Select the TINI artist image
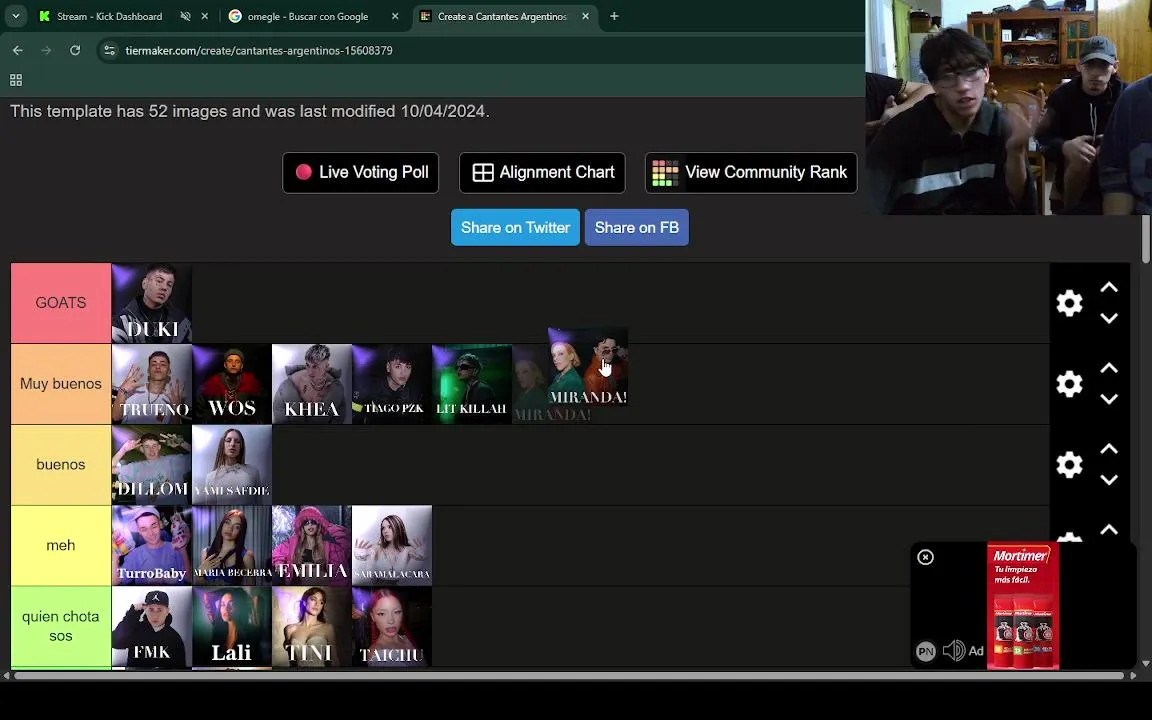 click(312, 626)
